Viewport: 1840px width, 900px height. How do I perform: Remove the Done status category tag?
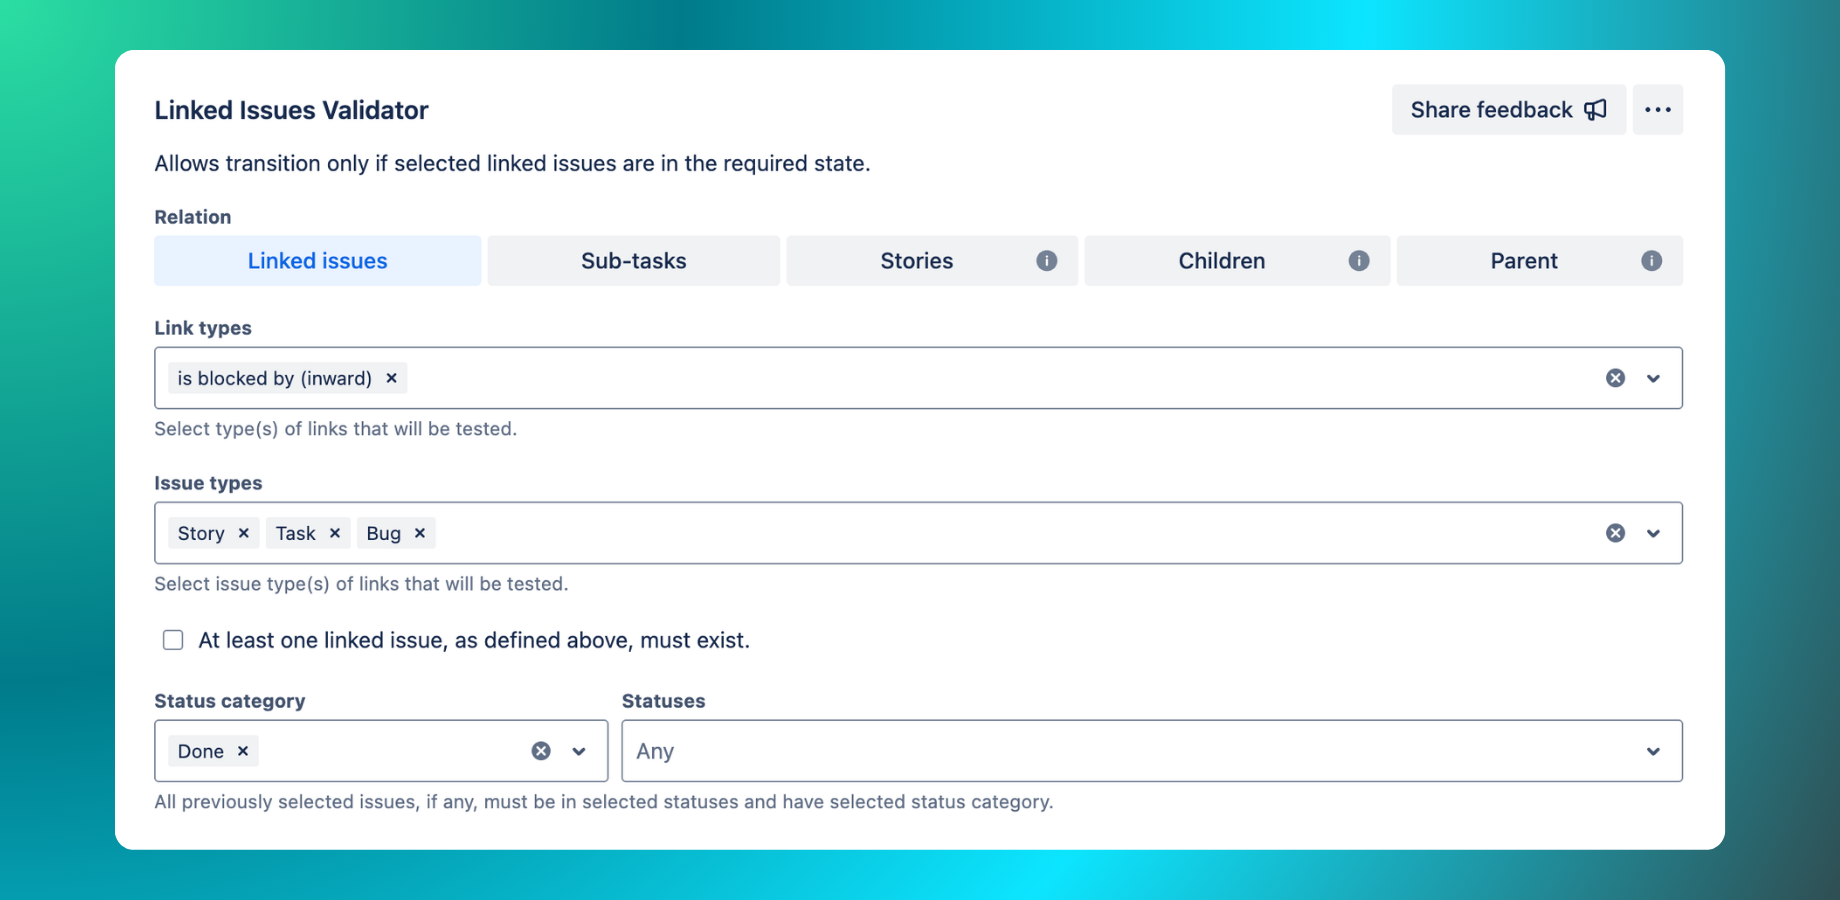pyautogui.click(x=241, y=751)
